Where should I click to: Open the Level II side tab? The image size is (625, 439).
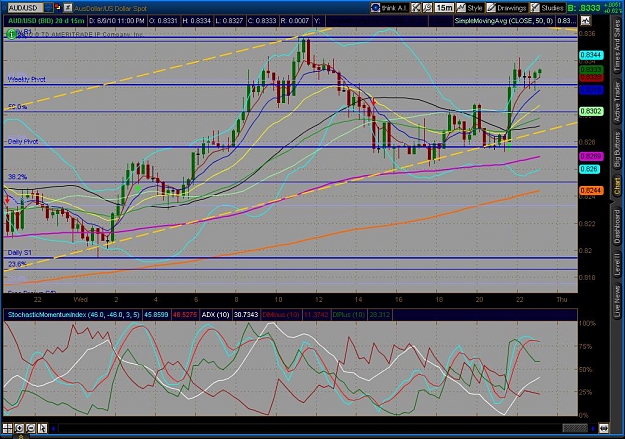[617, 264]
